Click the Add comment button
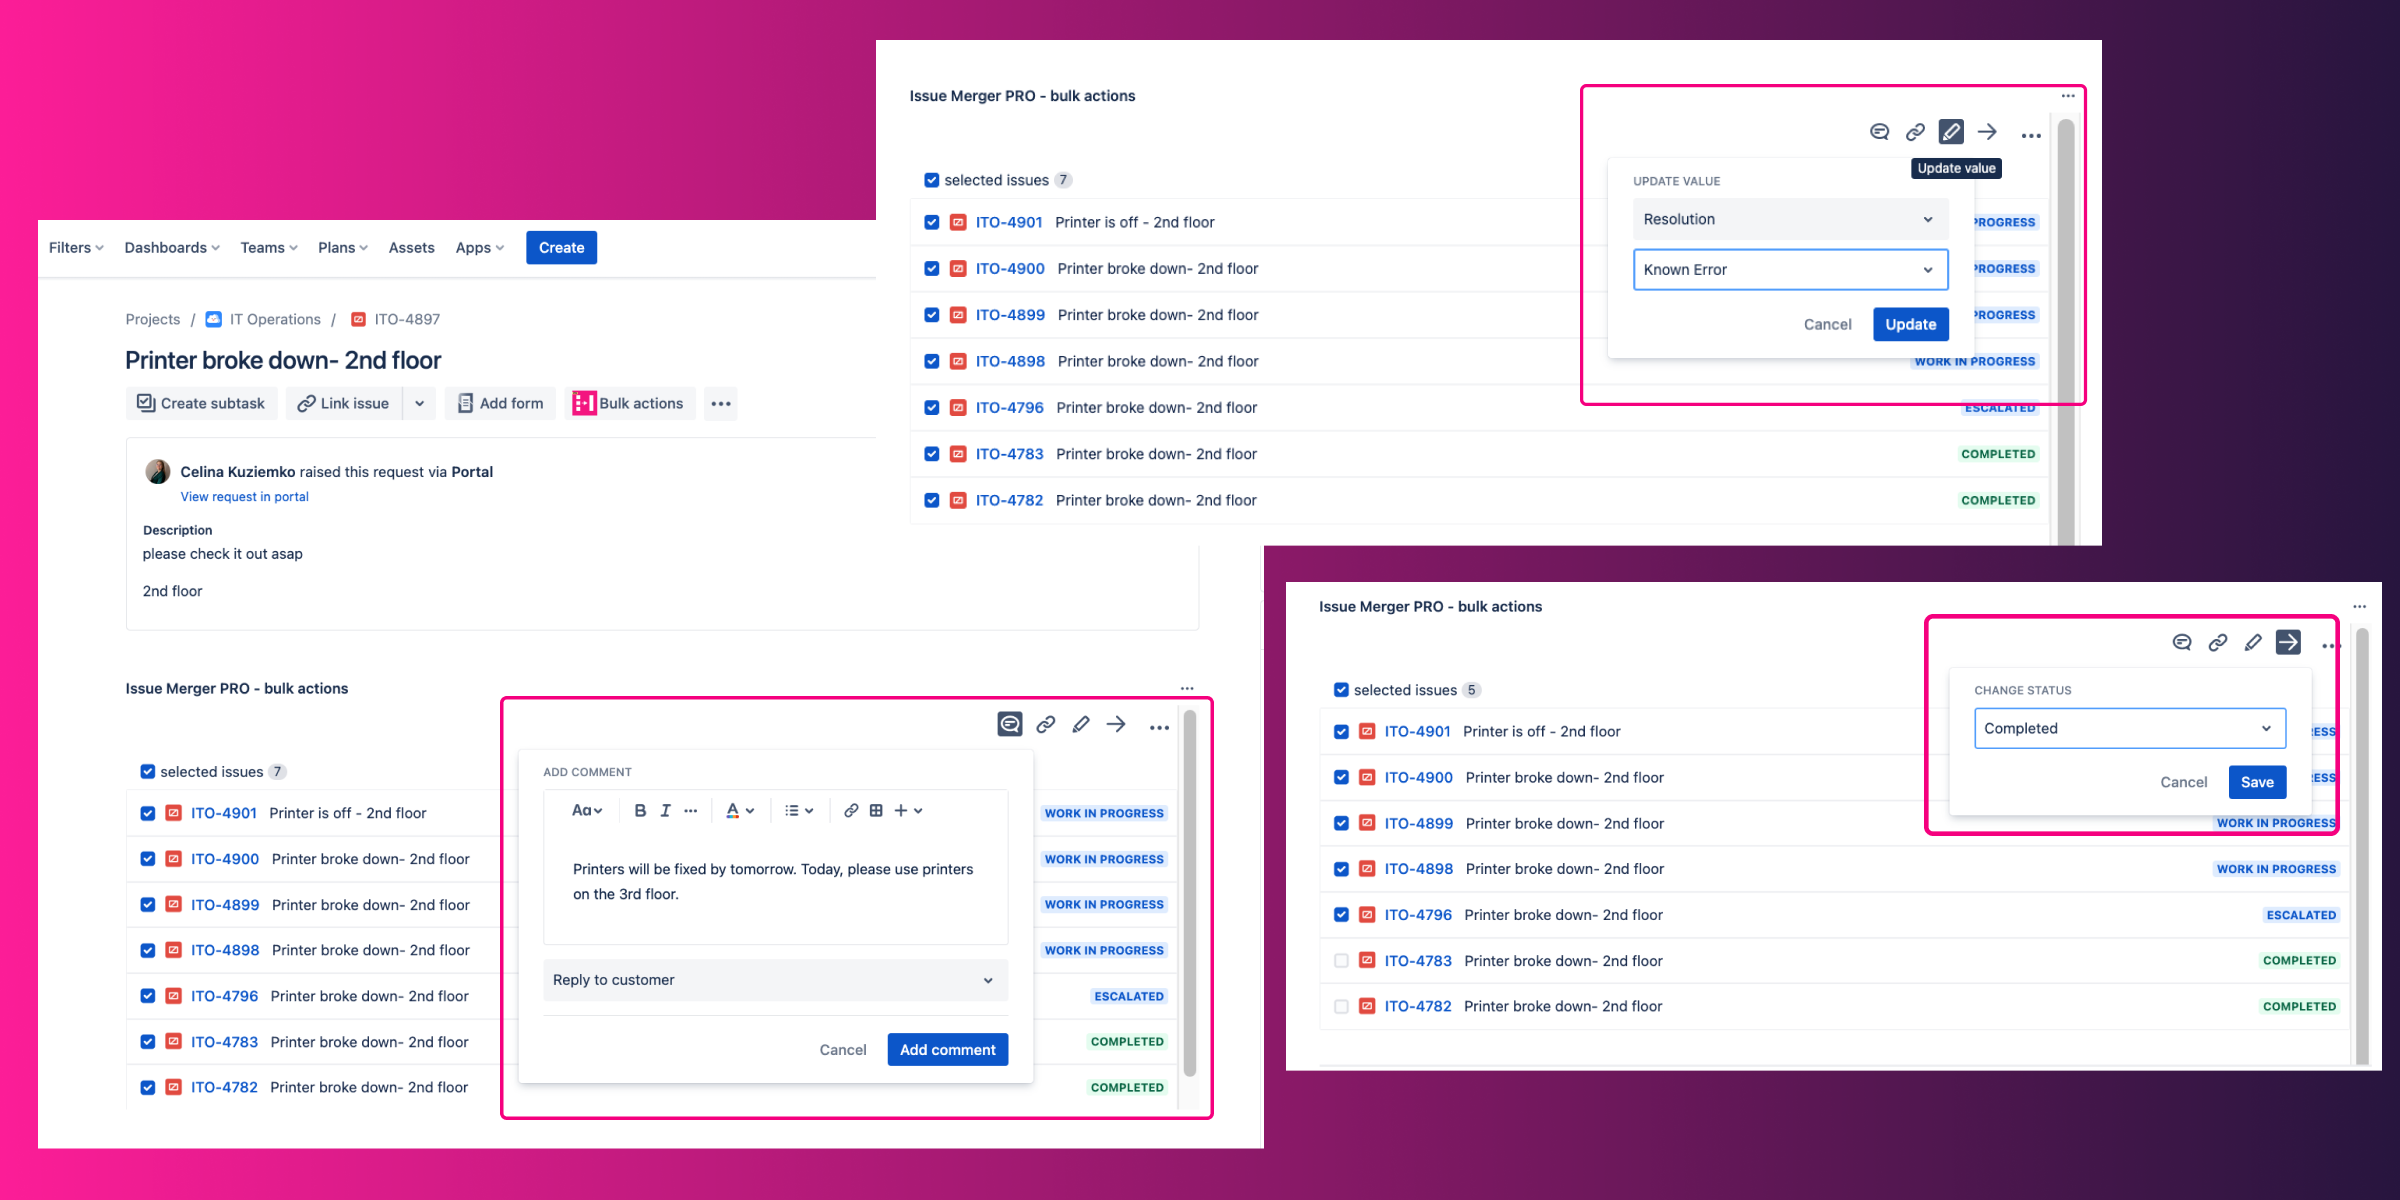Screen dimensions: 2400x1200 (946, 1049)
